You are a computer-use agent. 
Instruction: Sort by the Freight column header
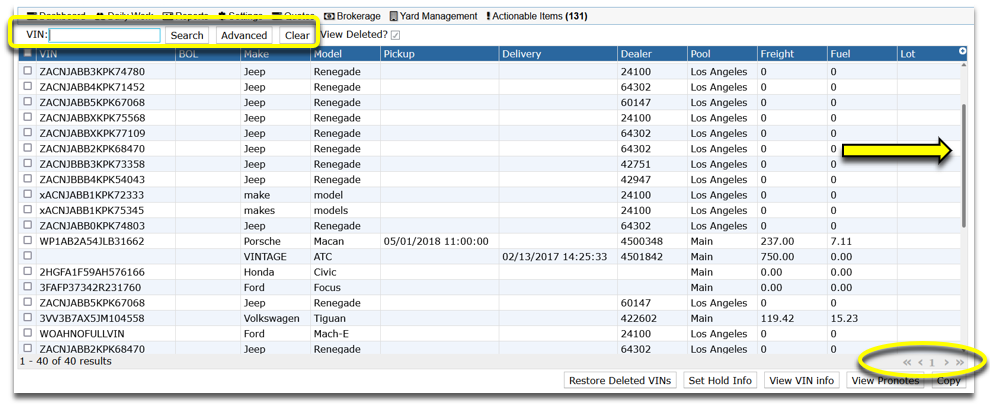(x=792, y=54)
